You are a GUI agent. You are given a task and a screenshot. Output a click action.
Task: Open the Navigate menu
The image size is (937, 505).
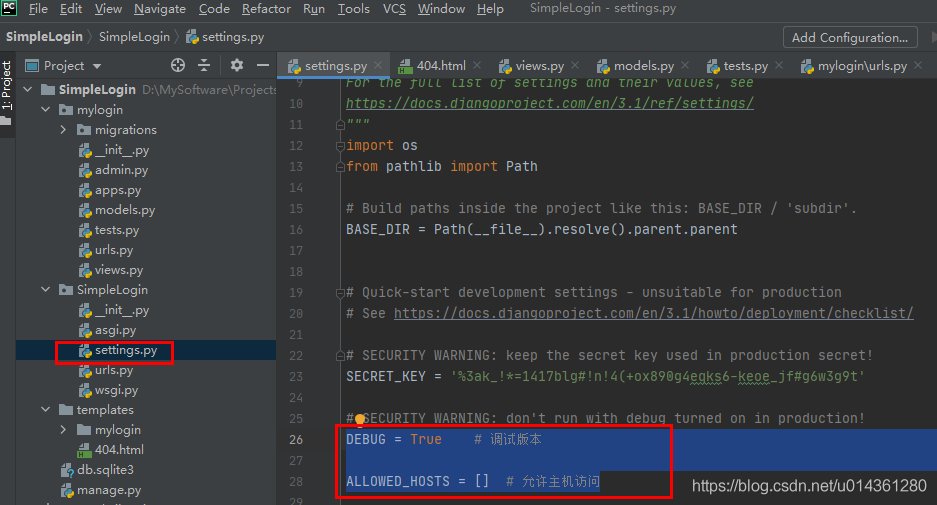coord(160,9)
